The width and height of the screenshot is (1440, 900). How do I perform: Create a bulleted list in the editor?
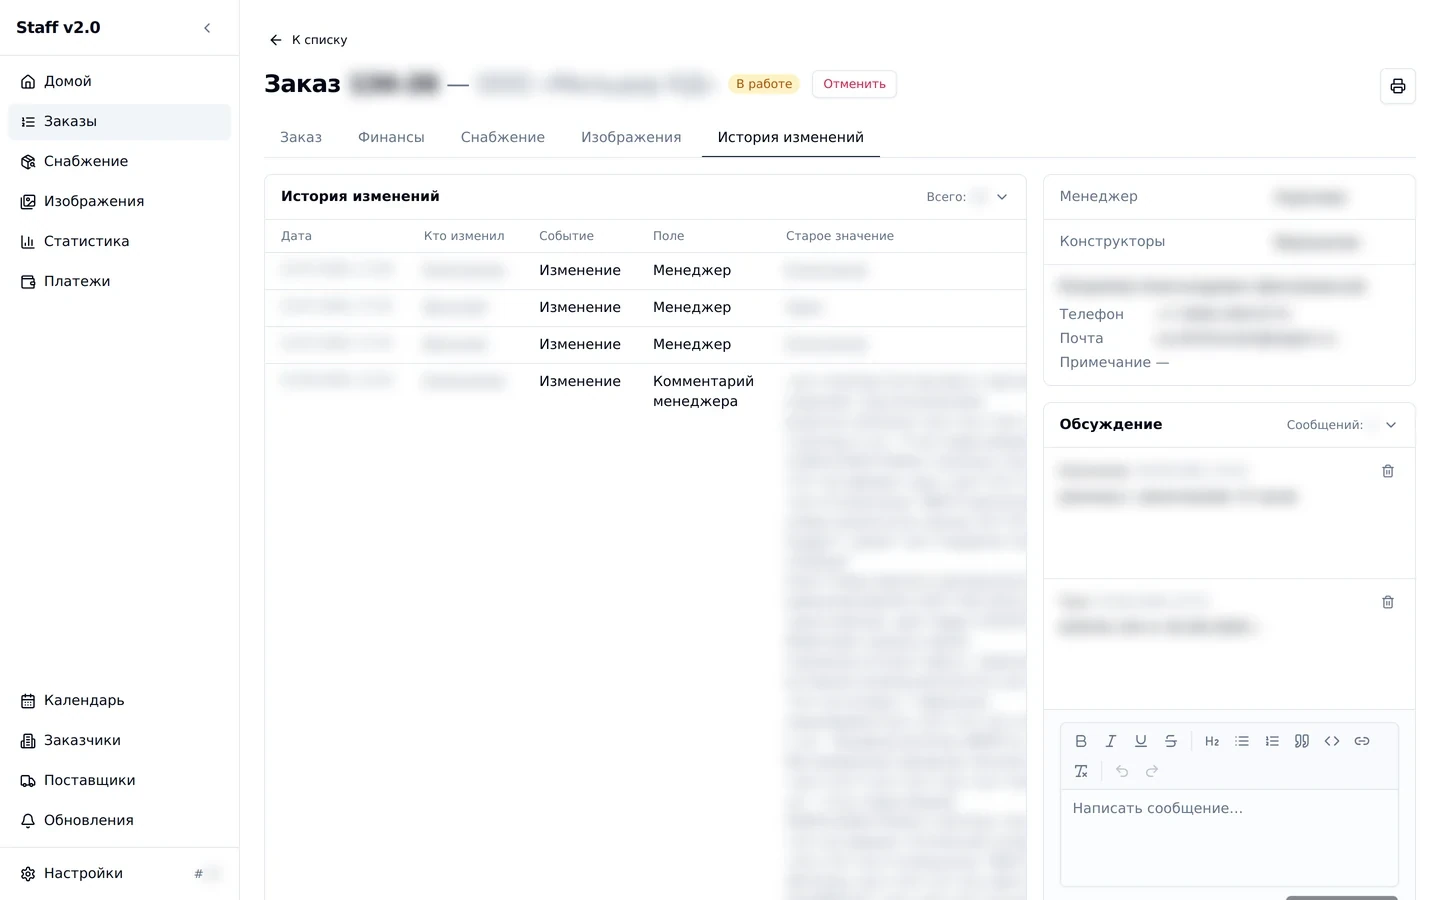[1242, 741]
